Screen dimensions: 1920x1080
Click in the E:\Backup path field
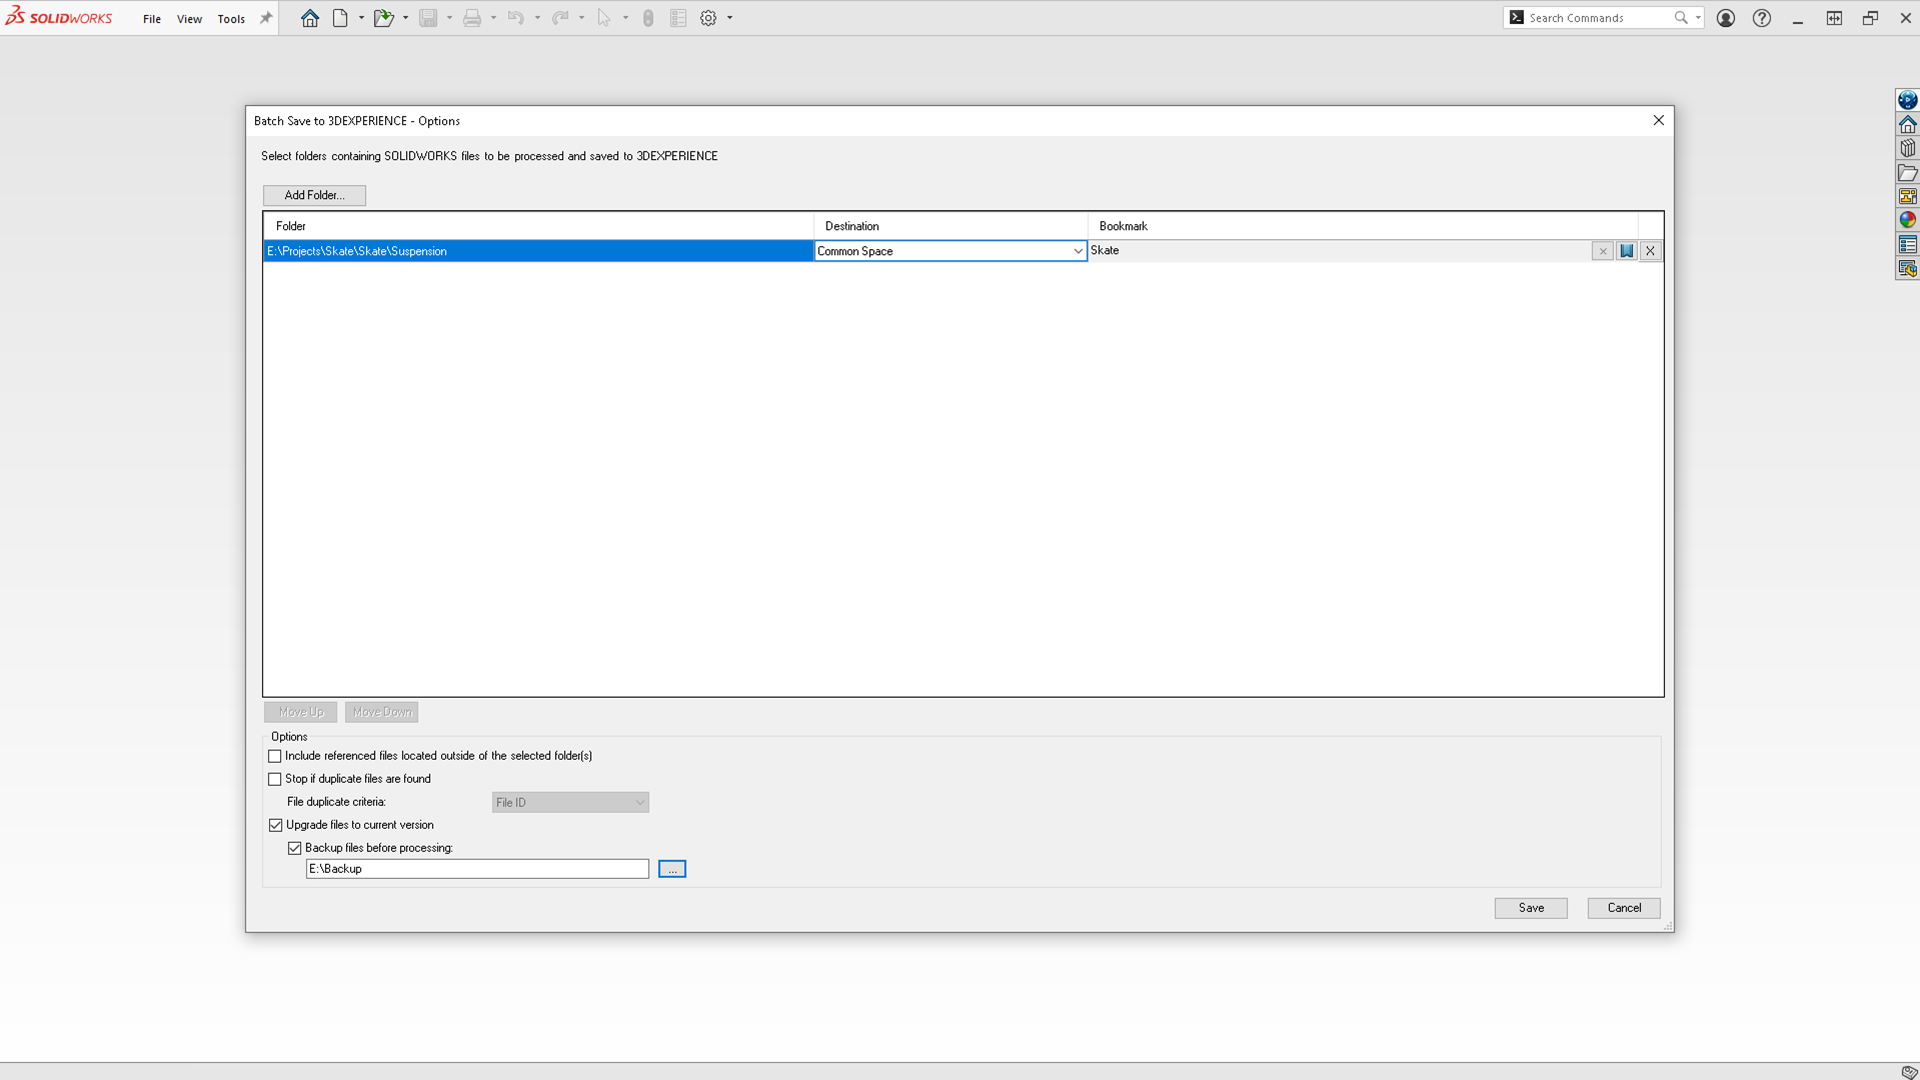(x=477, y=869)
